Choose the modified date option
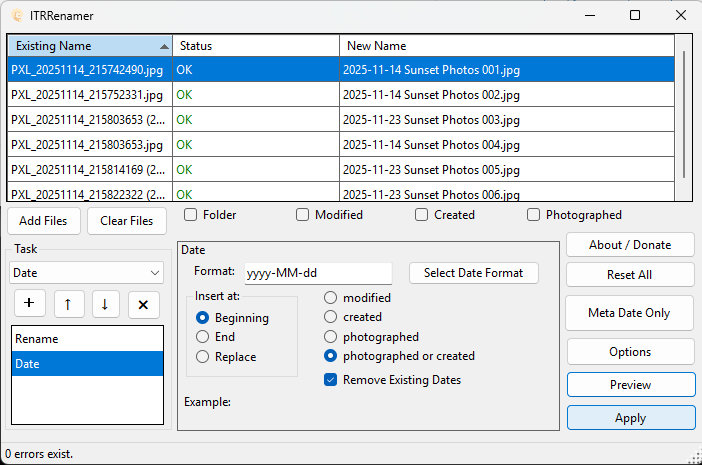The image size is (702, 465). (x=331, y=298)
